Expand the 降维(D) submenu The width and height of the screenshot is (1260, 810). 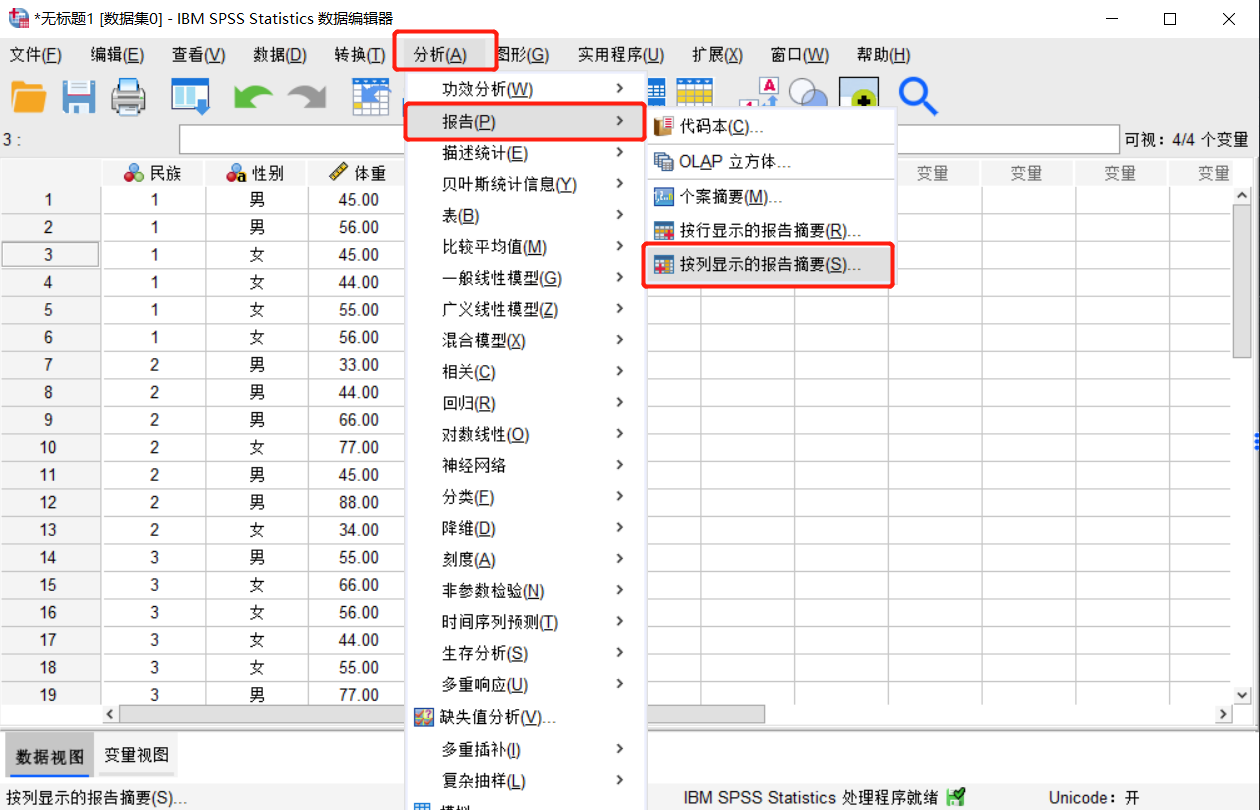tap(526, 528)
